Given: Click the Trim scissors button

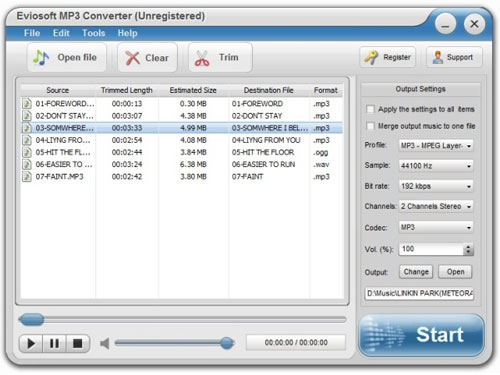Looking at the screenshot, I should [220, 57].
